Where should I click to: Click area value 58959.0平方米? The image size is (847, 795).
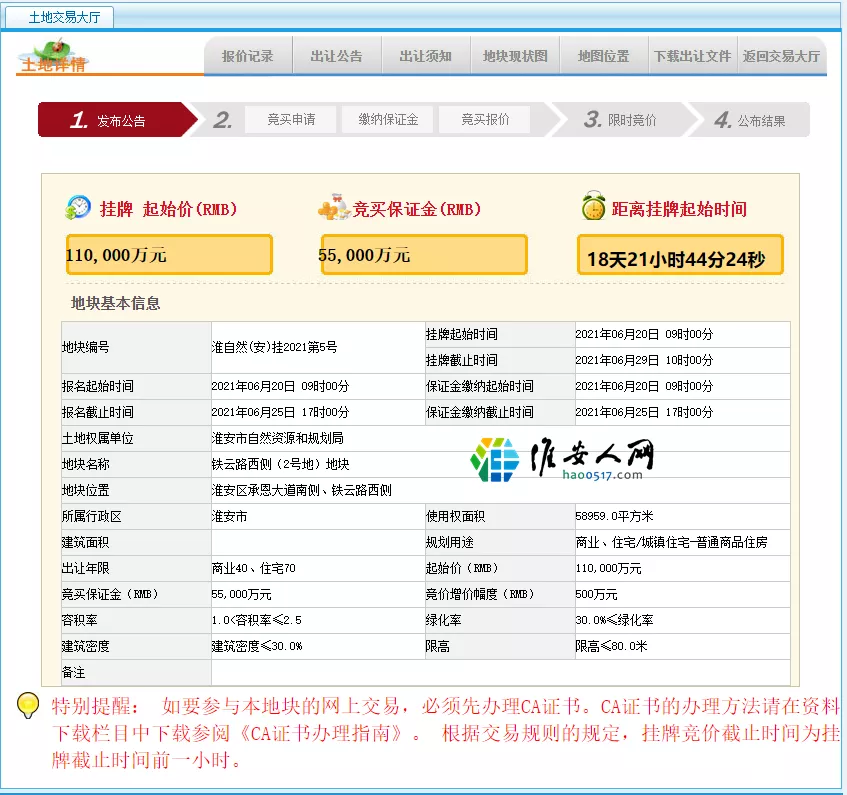tap(614, 516)
